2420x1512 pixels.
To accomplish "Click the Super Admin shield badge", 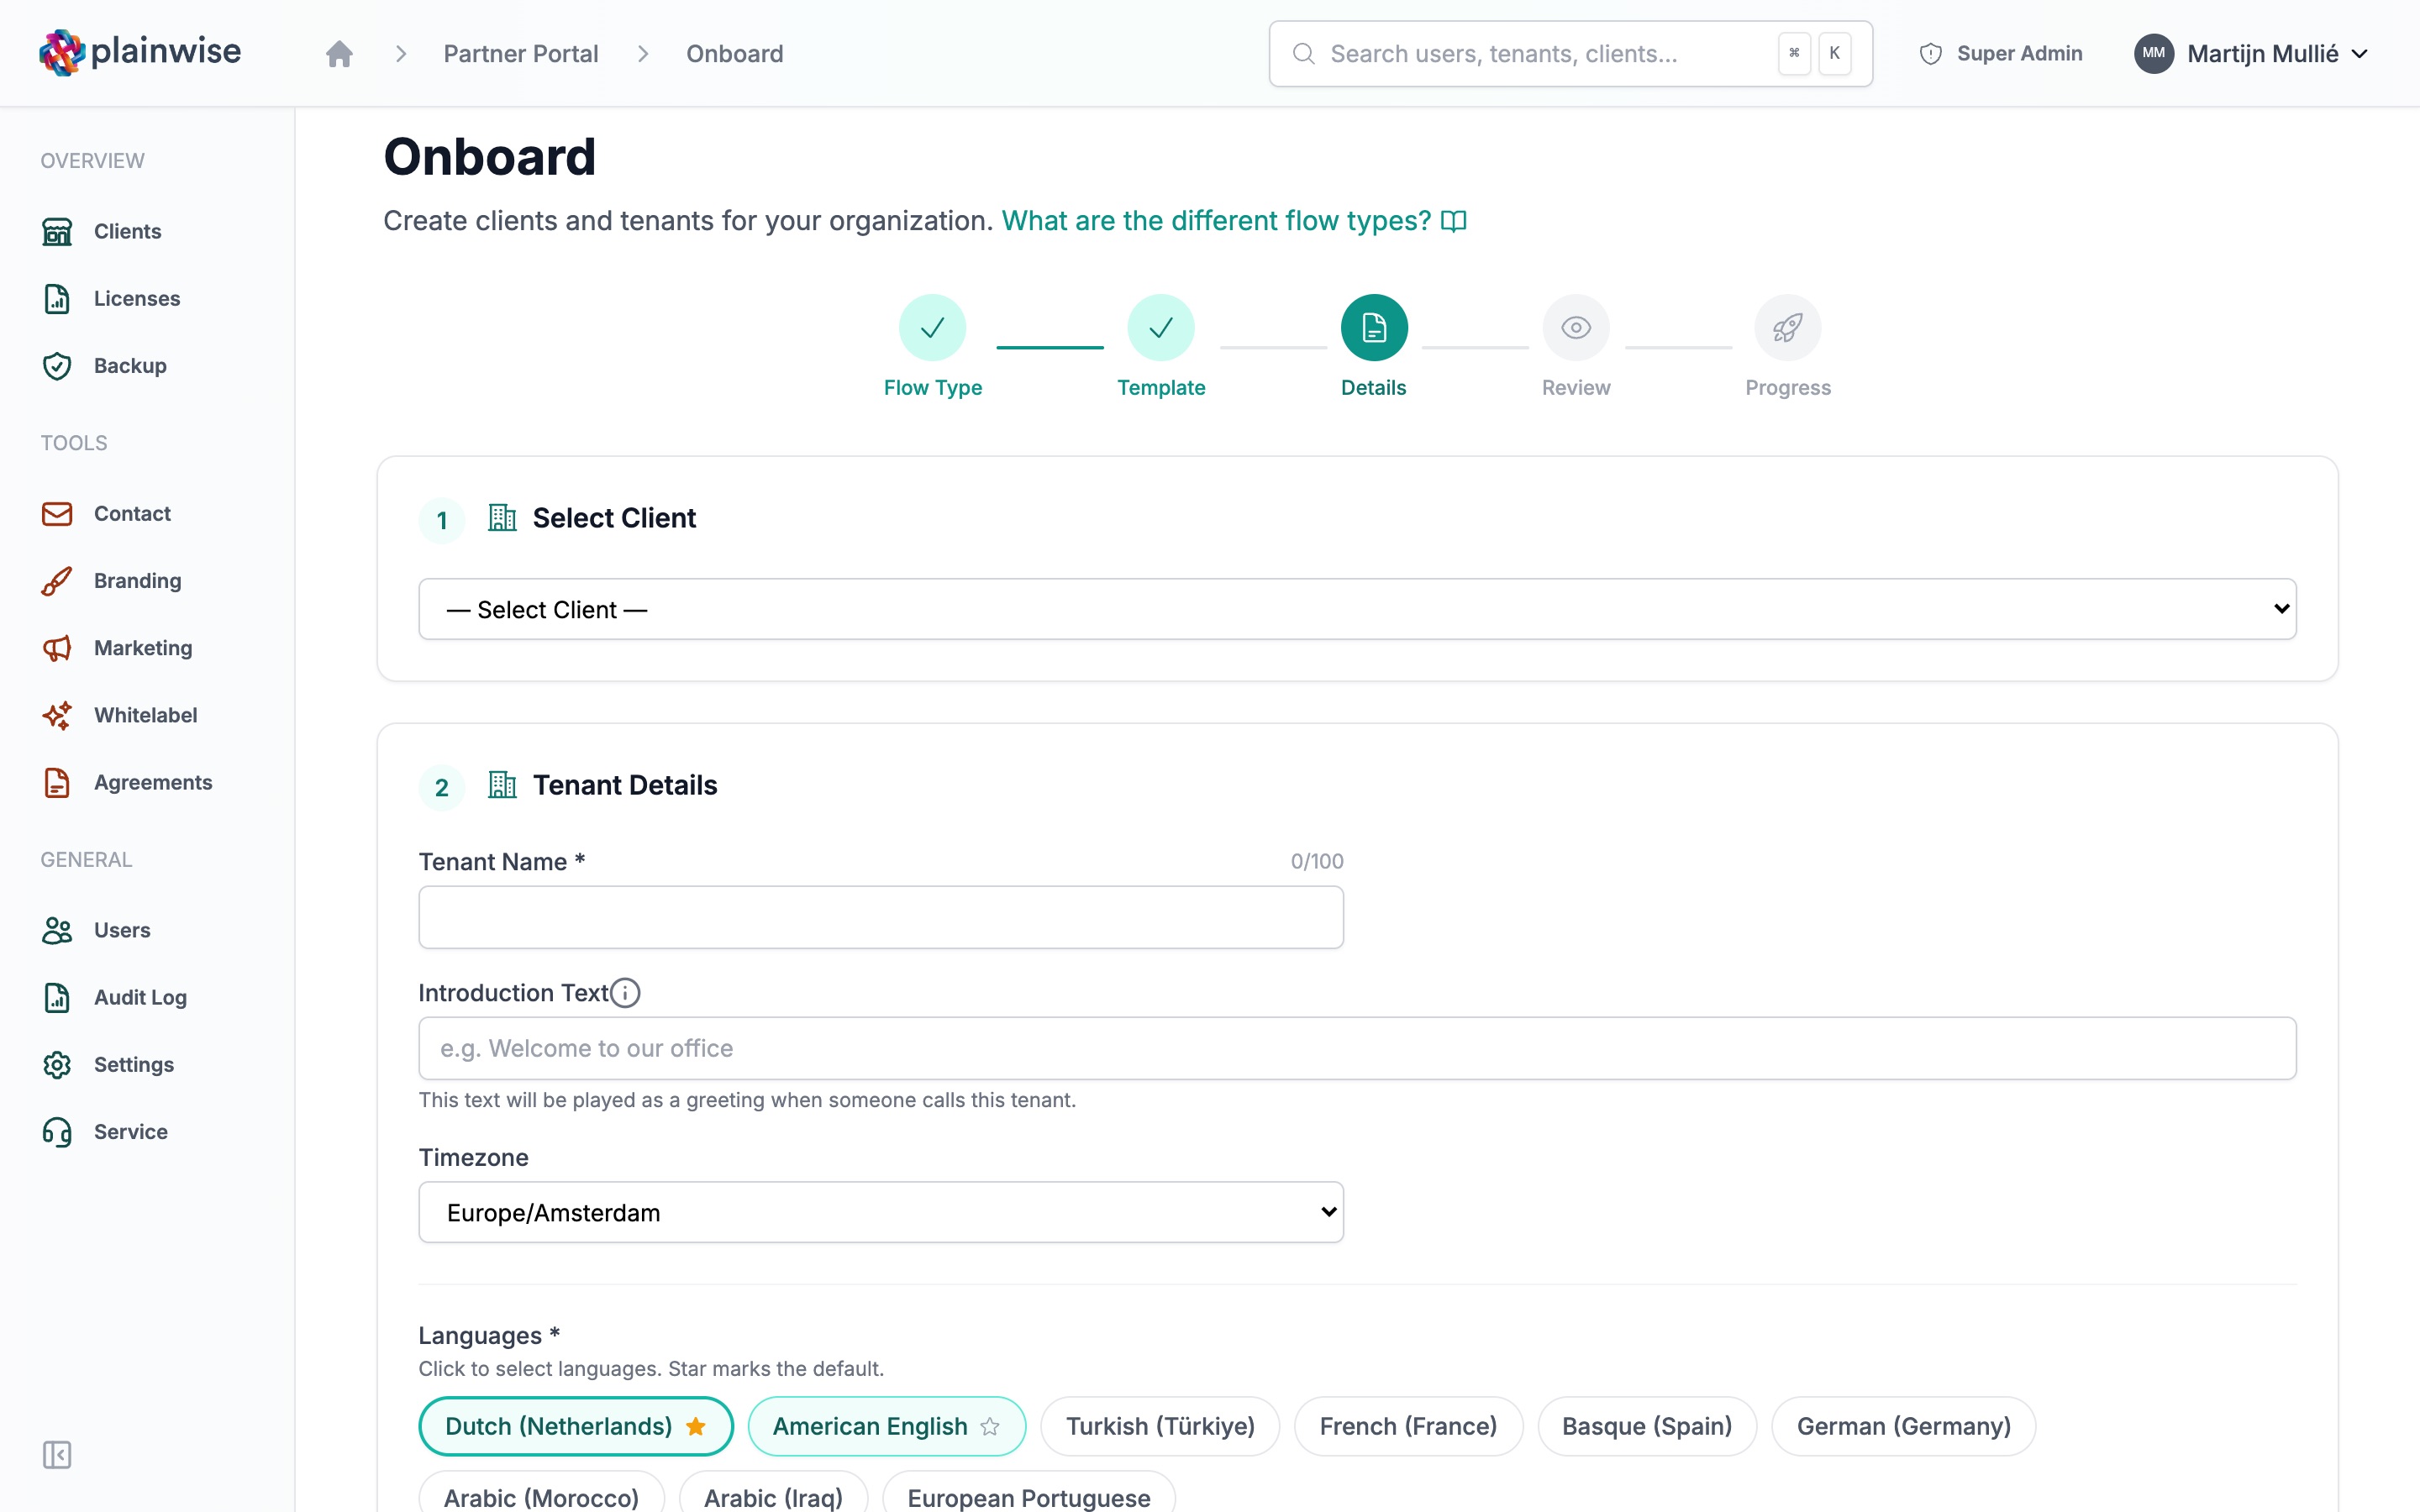I will click(2001, 54).
